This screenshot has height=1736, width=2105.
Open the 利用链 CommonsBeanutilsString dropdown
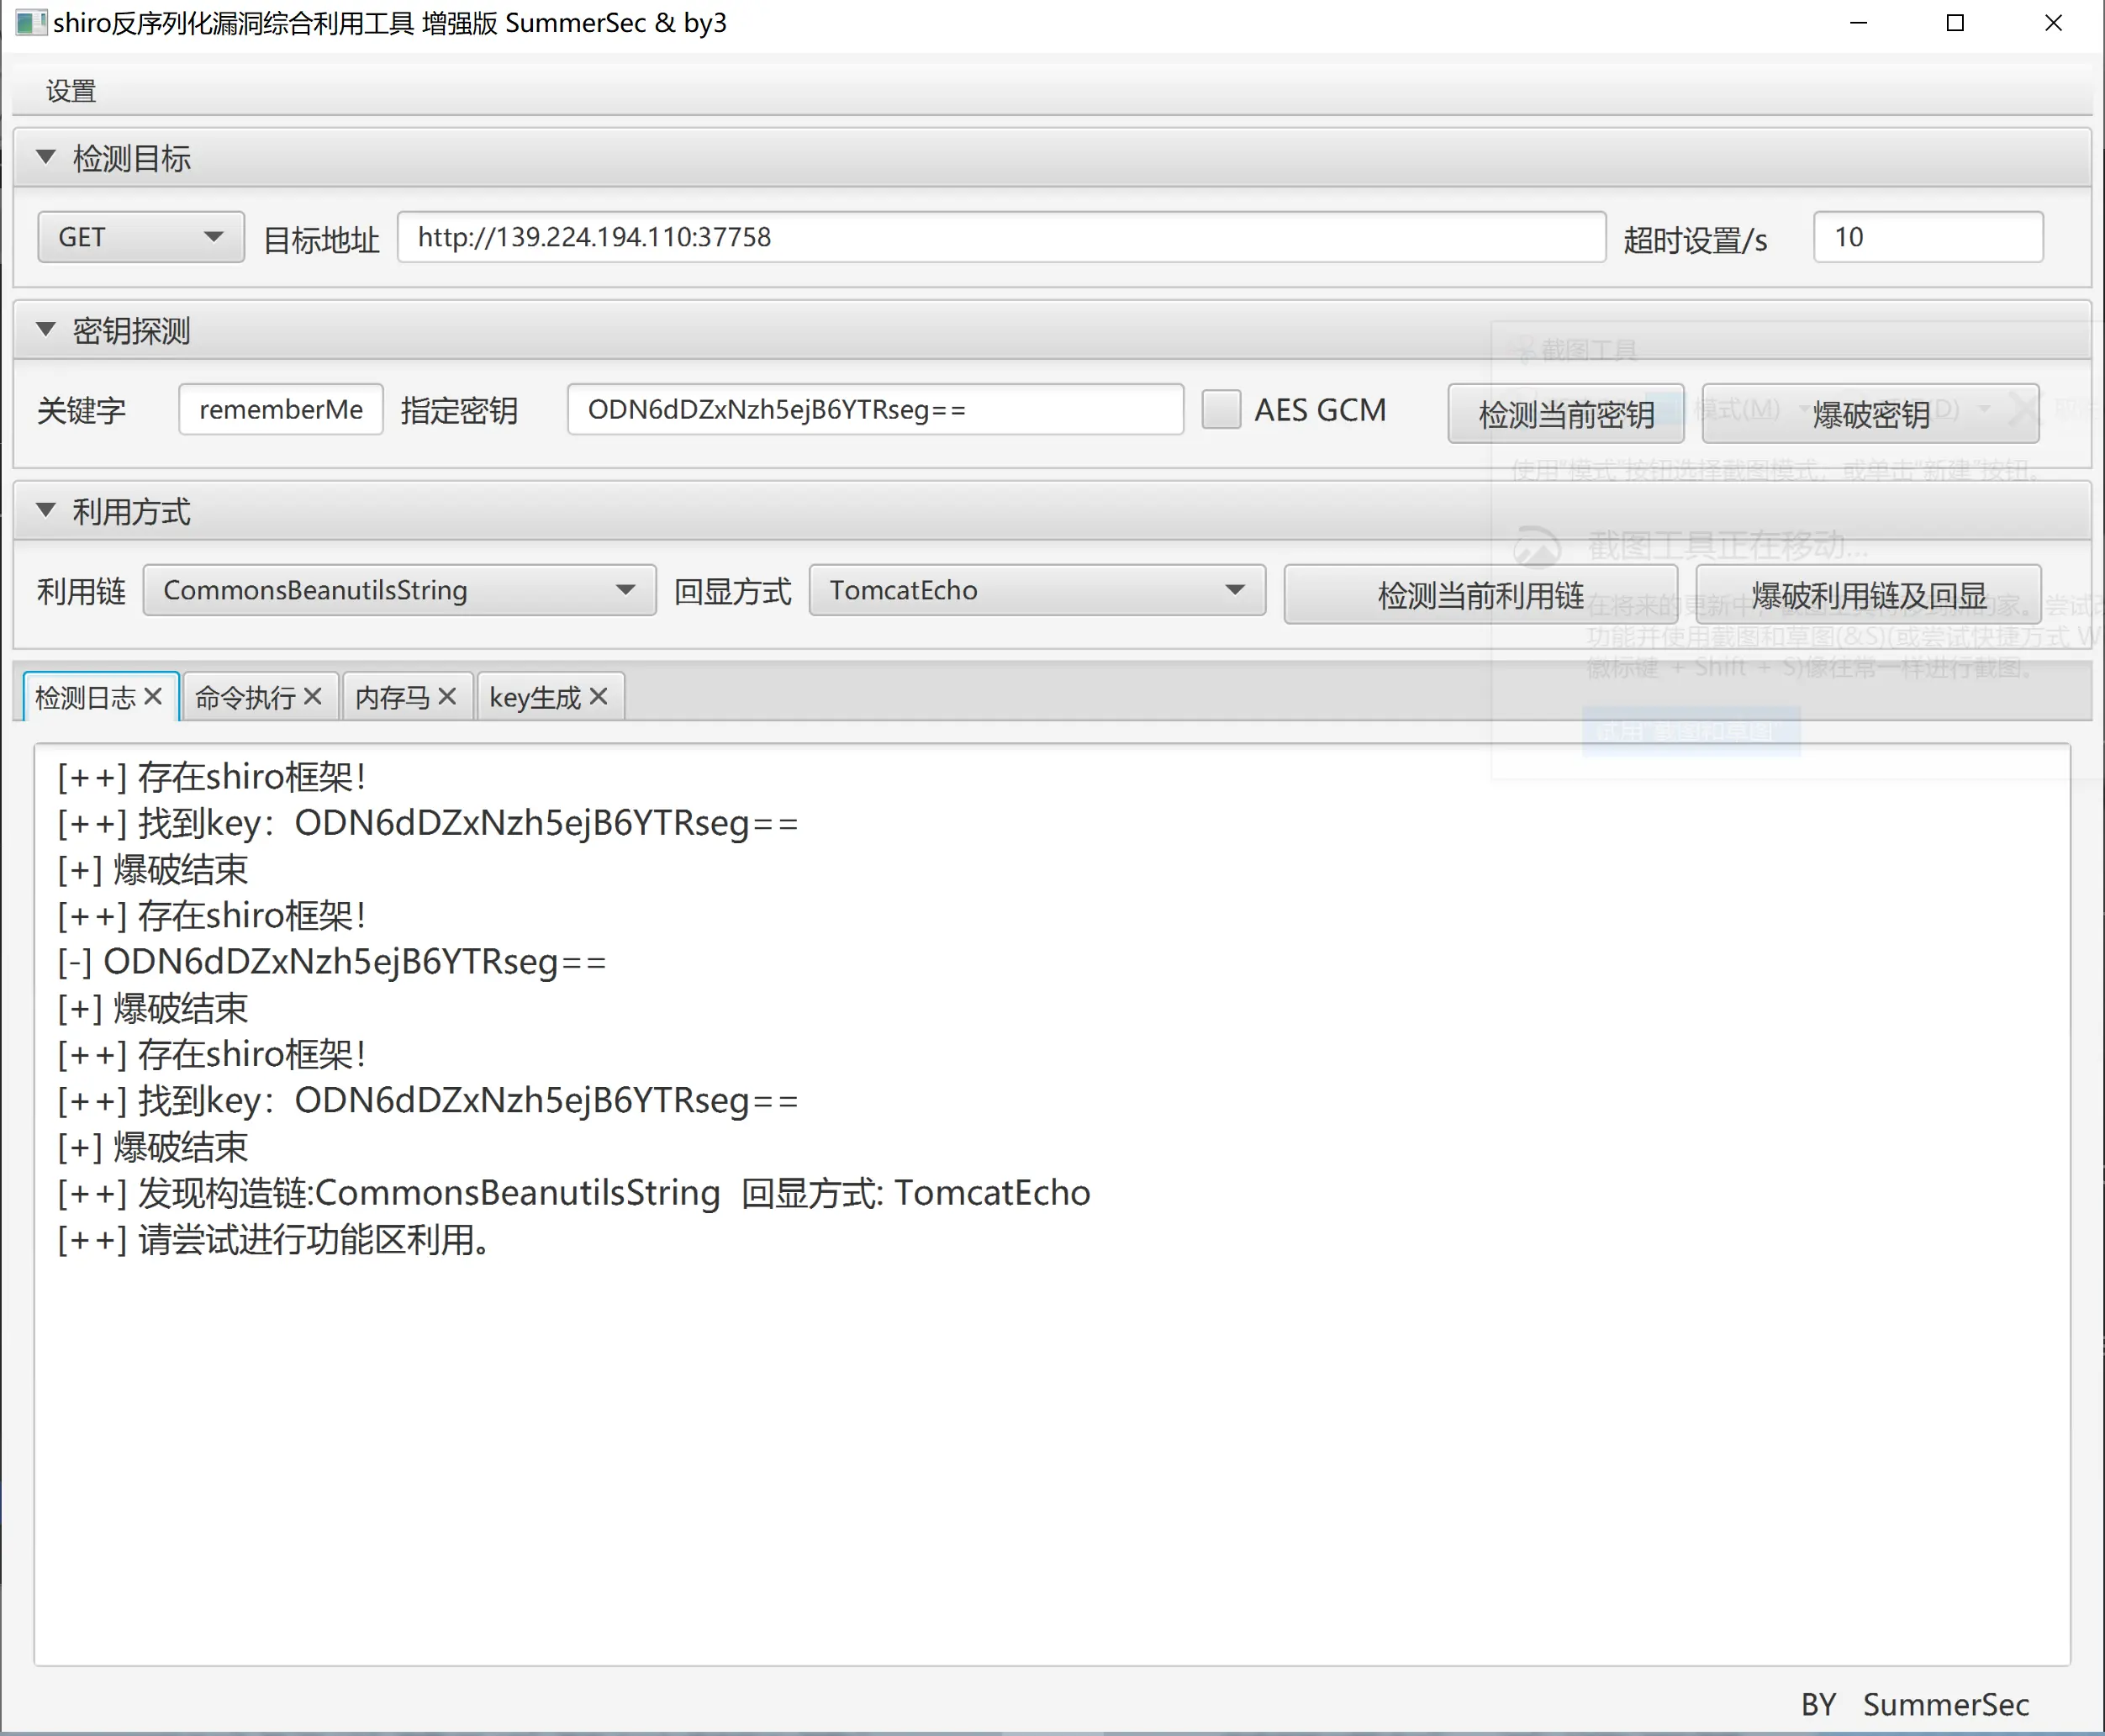click(x=399, y=590)
